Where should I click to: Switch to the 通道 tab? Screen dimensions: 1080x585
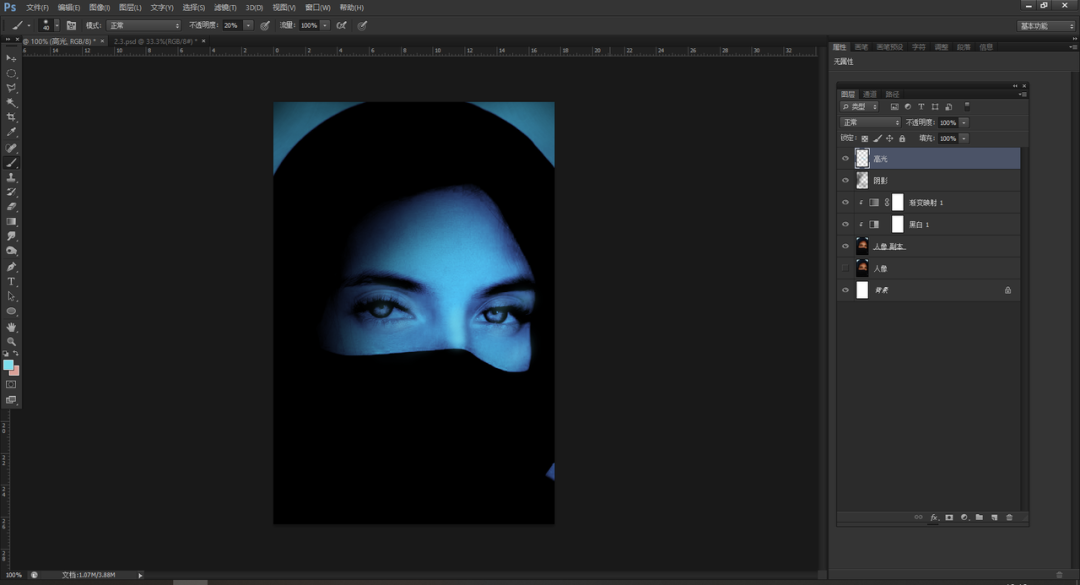pos(870,94)
